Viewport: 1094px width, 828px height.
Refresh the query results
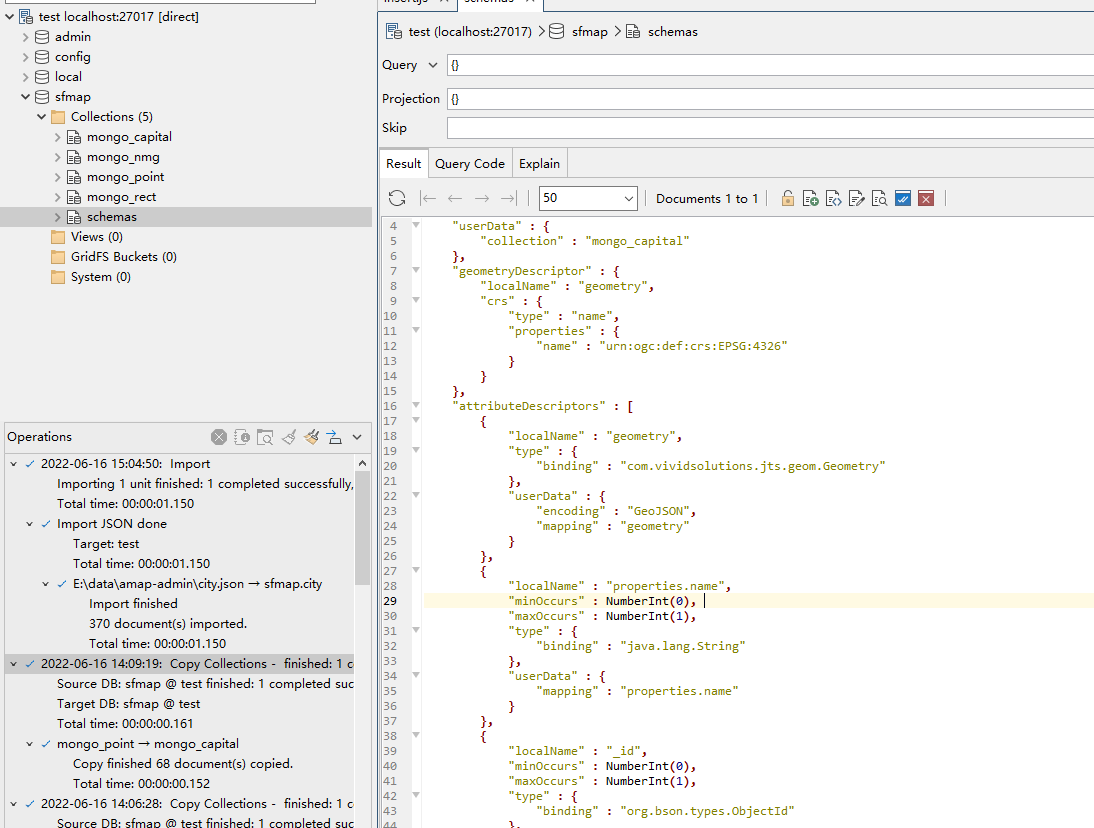point(397,198)
